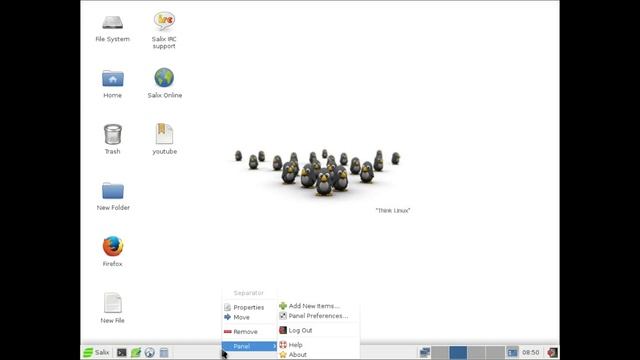Click the Properties document icon
640x360 pixels.
pos(228,307)
